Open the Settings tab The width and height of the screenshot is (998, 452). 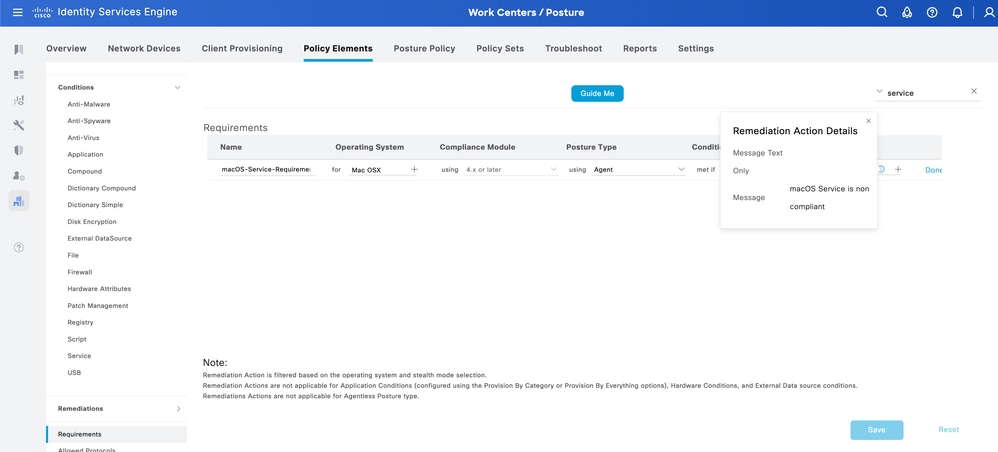(696, 48)
